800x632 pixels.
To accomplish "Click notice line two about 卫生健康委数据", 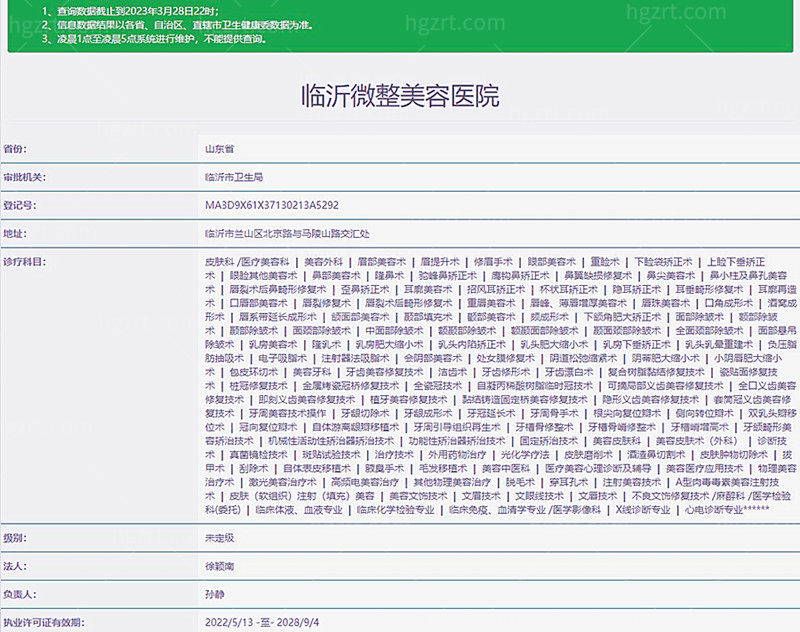I will [178, 25].
